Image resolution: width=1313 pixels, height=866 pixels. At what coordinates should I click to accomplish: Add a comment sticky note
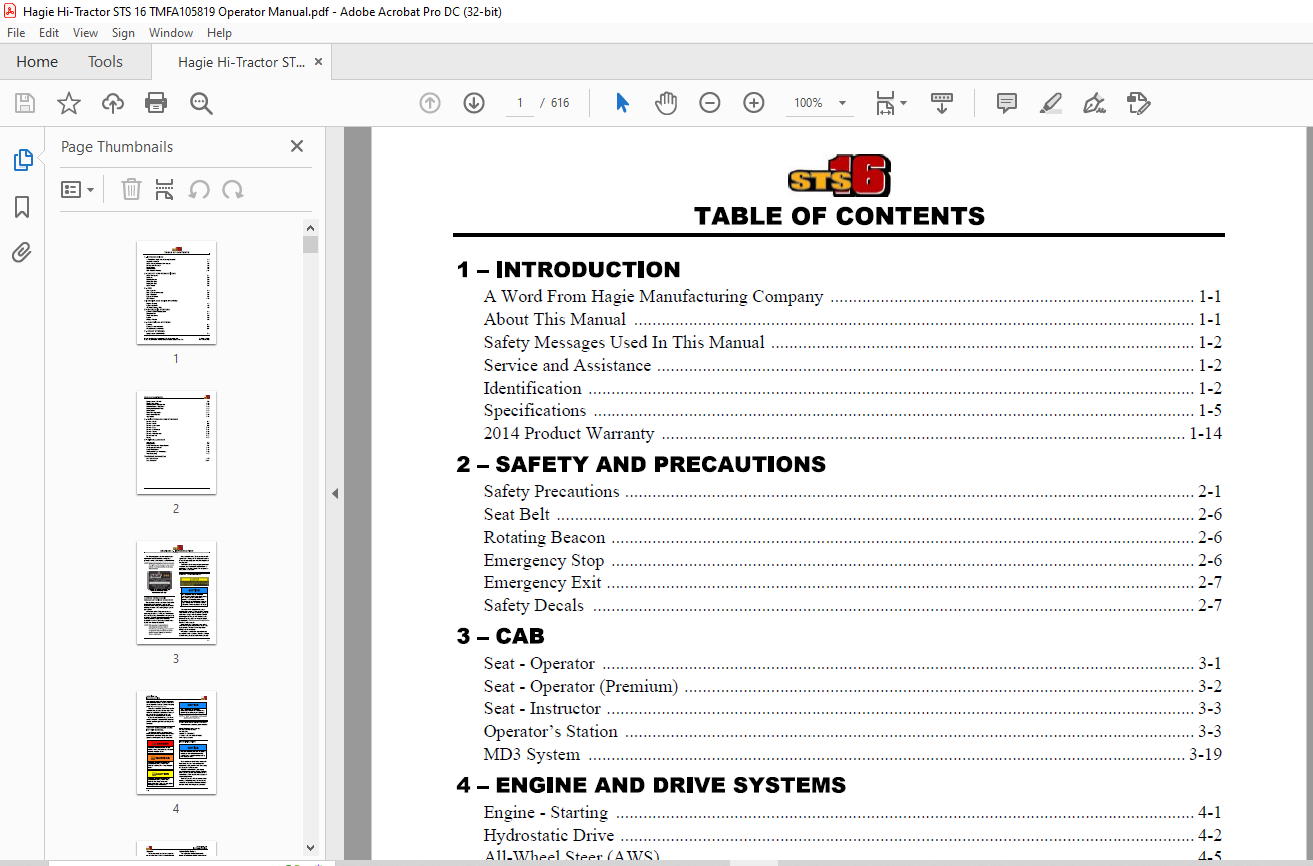point(1007,103)
